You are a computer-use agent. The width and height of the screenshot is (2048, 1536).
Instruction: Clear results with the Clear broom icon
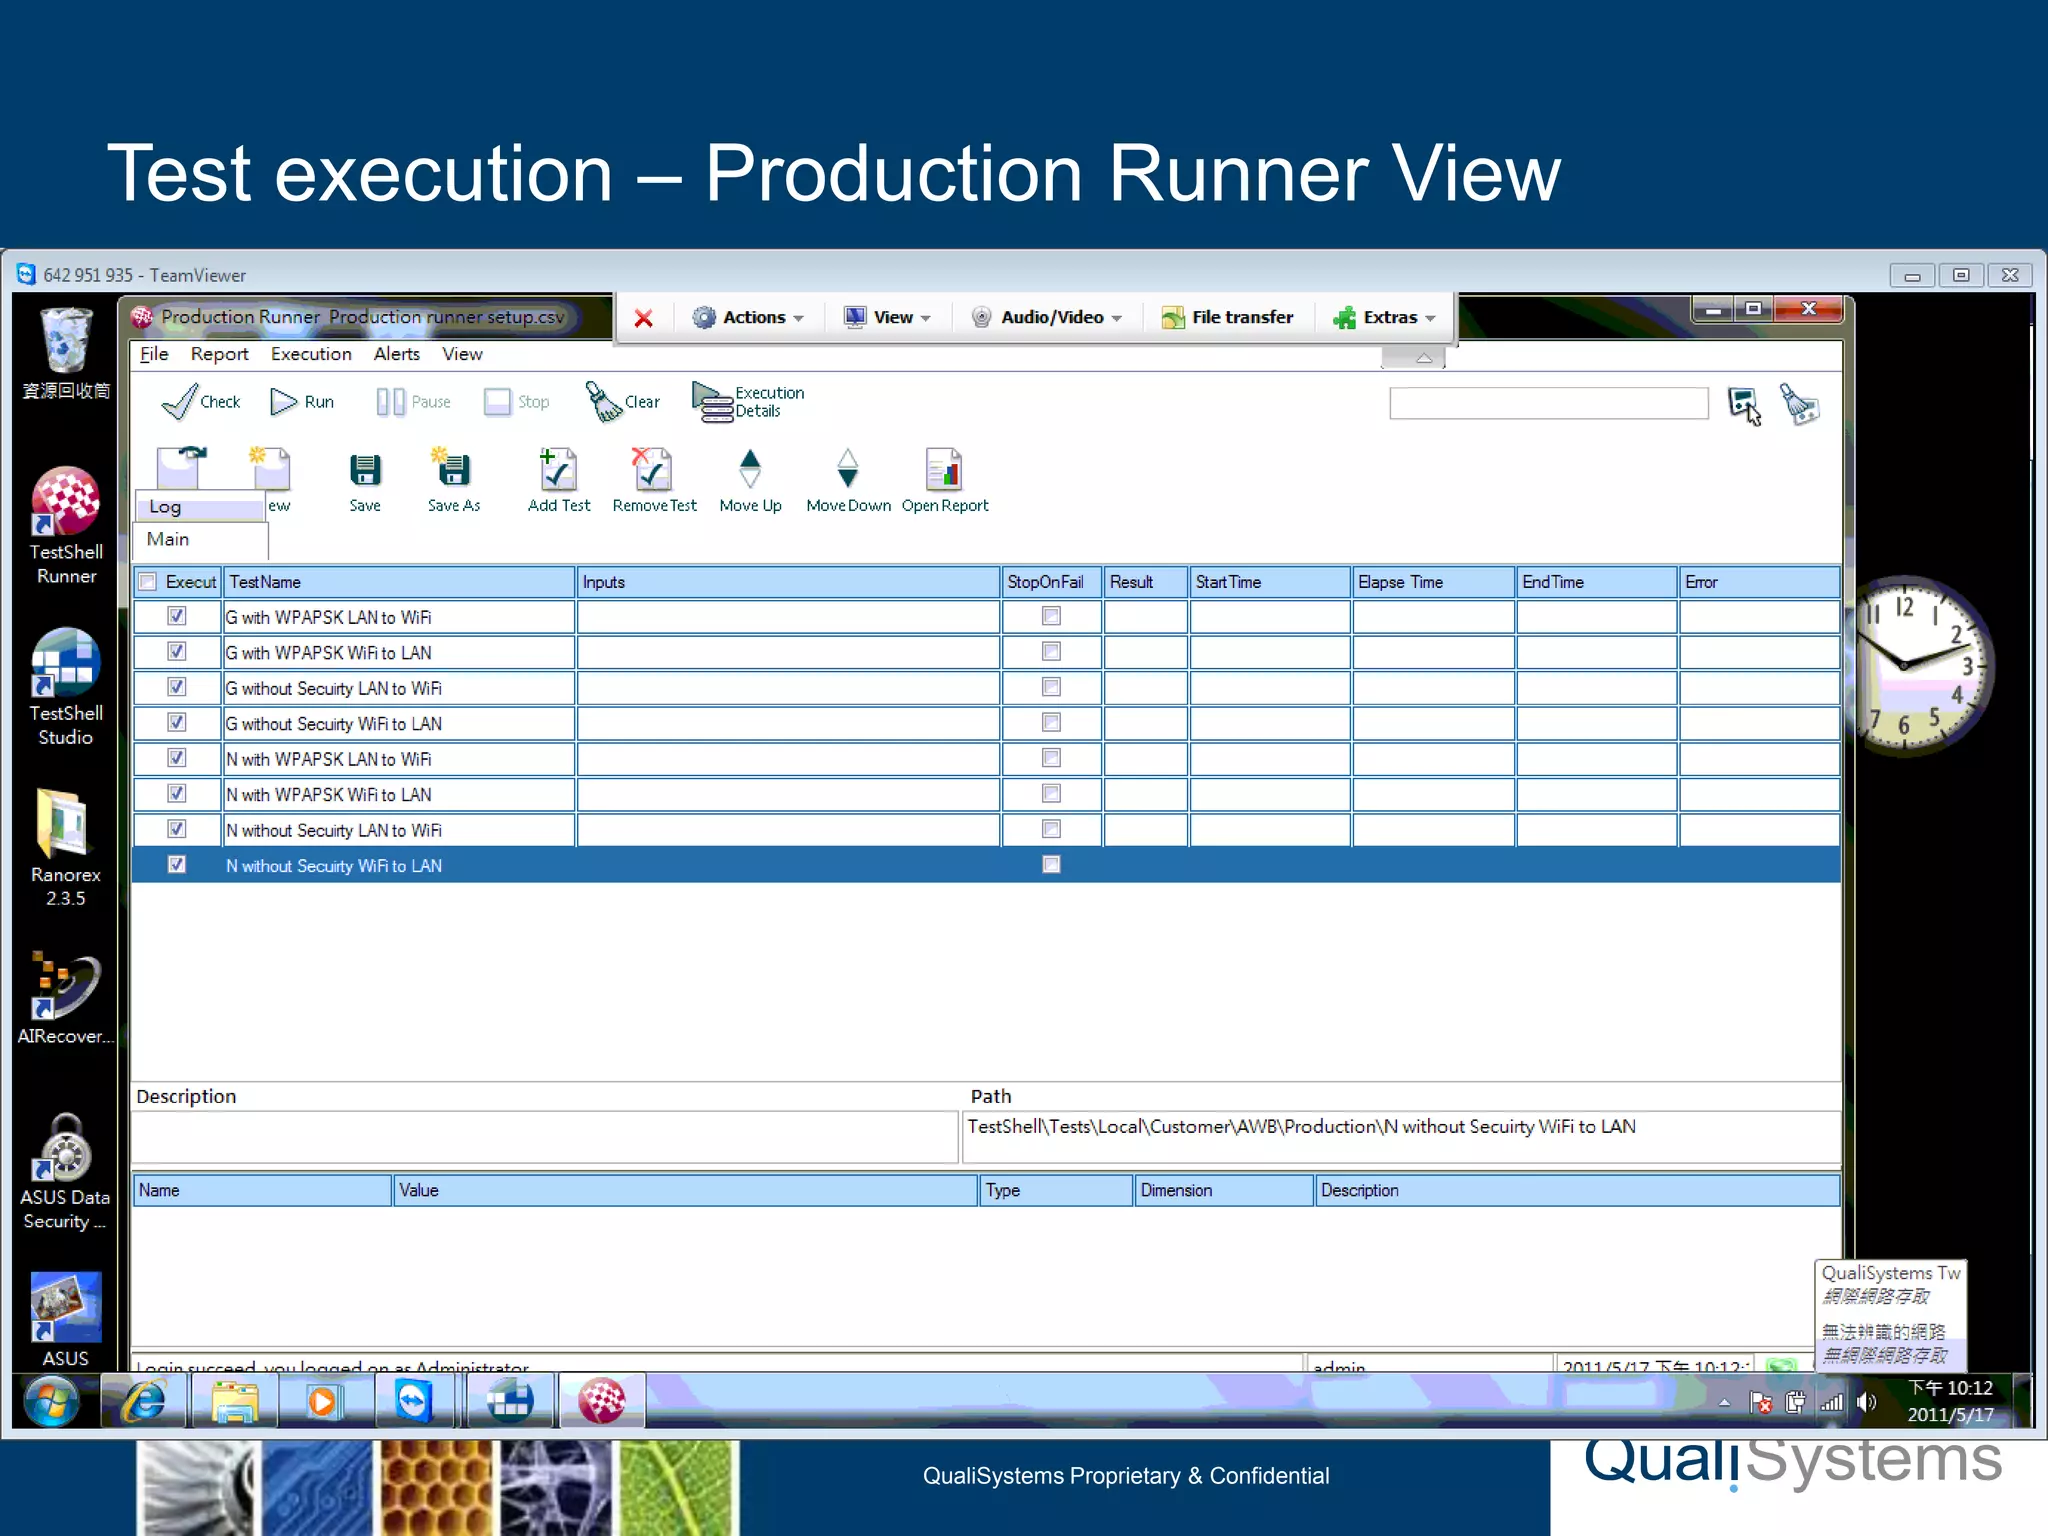[x=622, y=401]
